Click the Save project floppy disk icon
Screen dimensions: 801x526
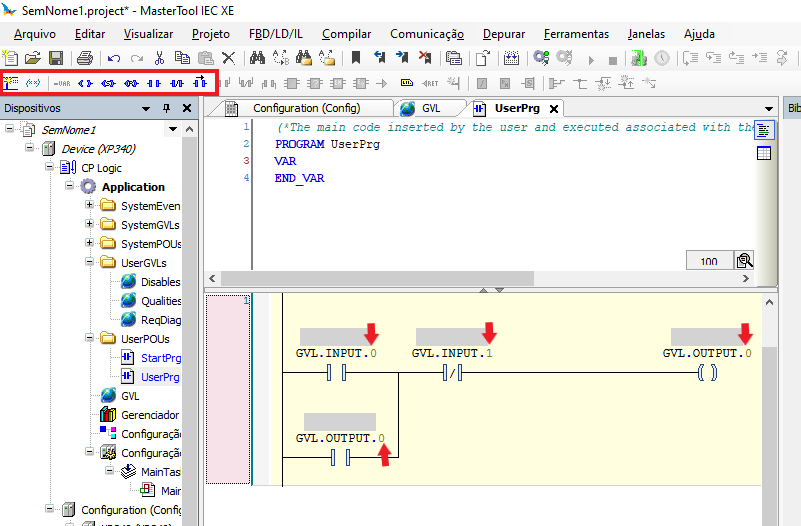click(56, 59)
